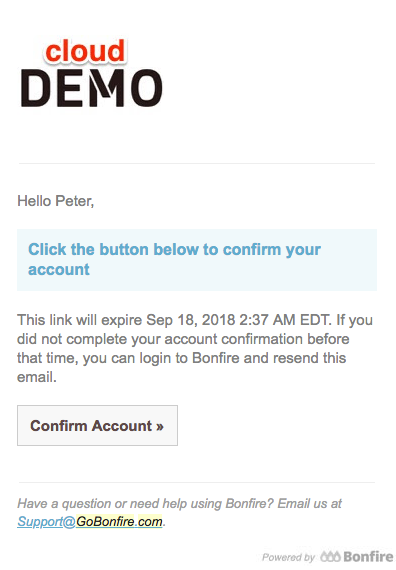The height and width of the screenshot is (570, 396).
Task: Click the word 'account' in blue banner
Action: point(59,269)
